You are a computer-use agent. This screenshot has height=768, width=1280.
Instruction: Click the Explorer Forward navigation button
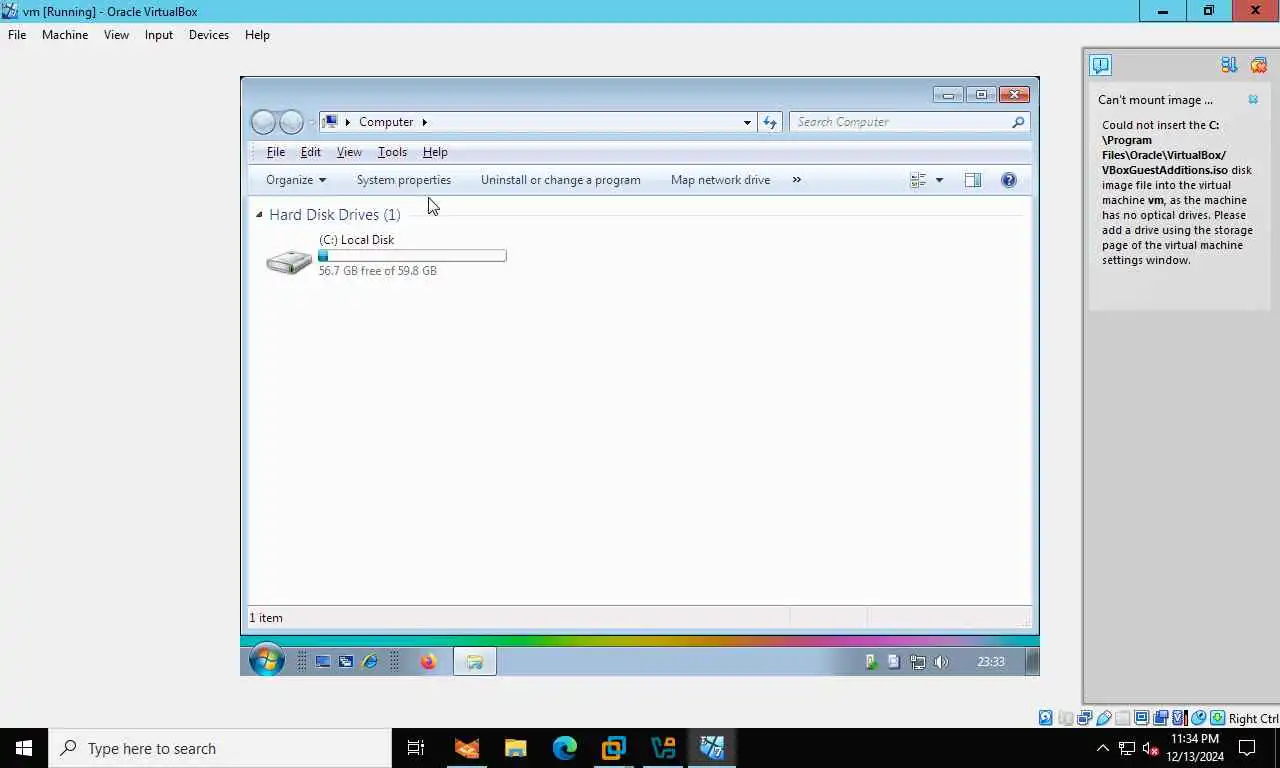(291, 122)
